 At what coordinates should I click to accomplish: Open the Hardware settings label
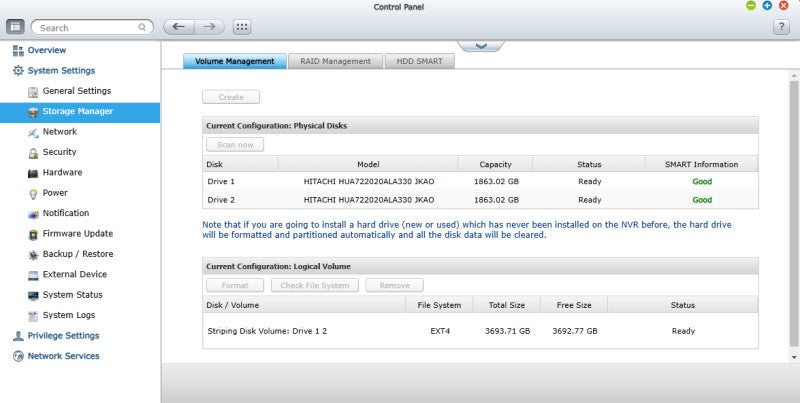pos(62,172)
